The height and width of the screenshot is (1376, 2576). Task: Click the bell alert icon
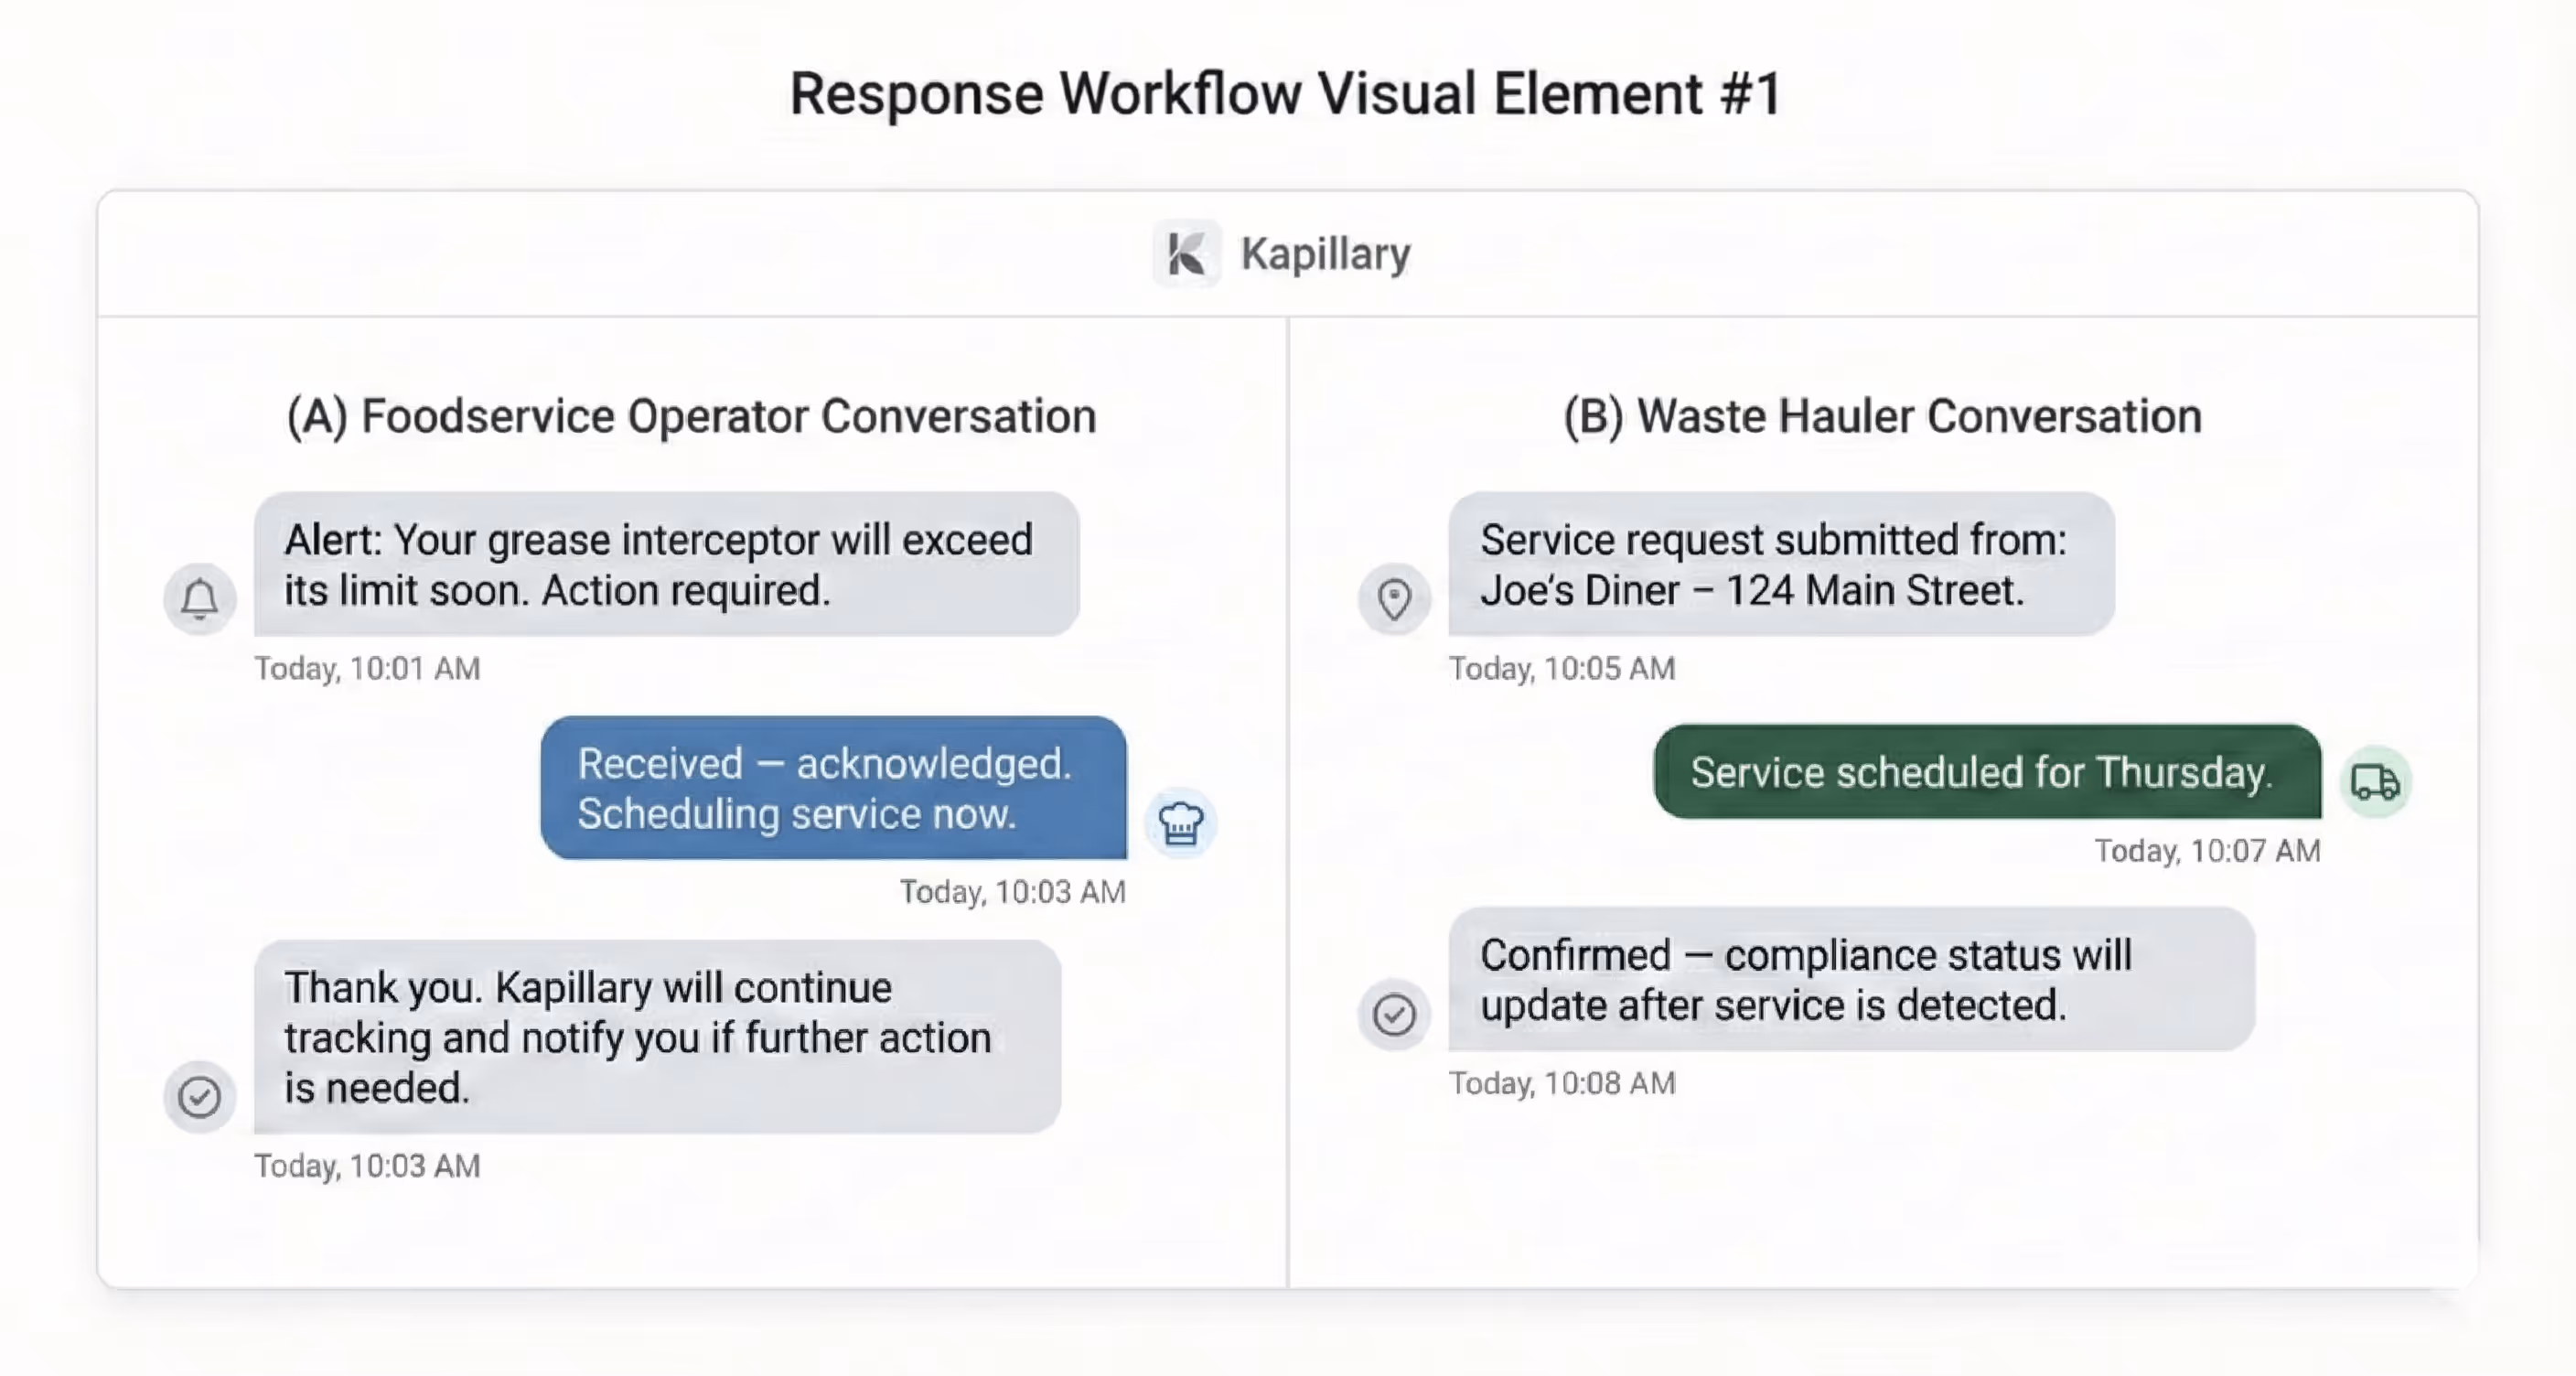pos(200,598)
